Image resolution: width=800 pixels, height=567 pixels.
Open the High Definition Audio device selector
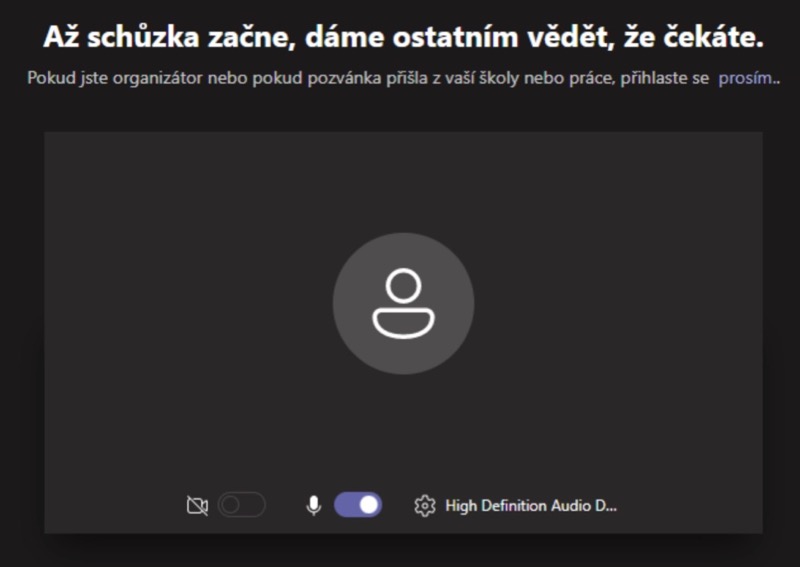(531, 506)
